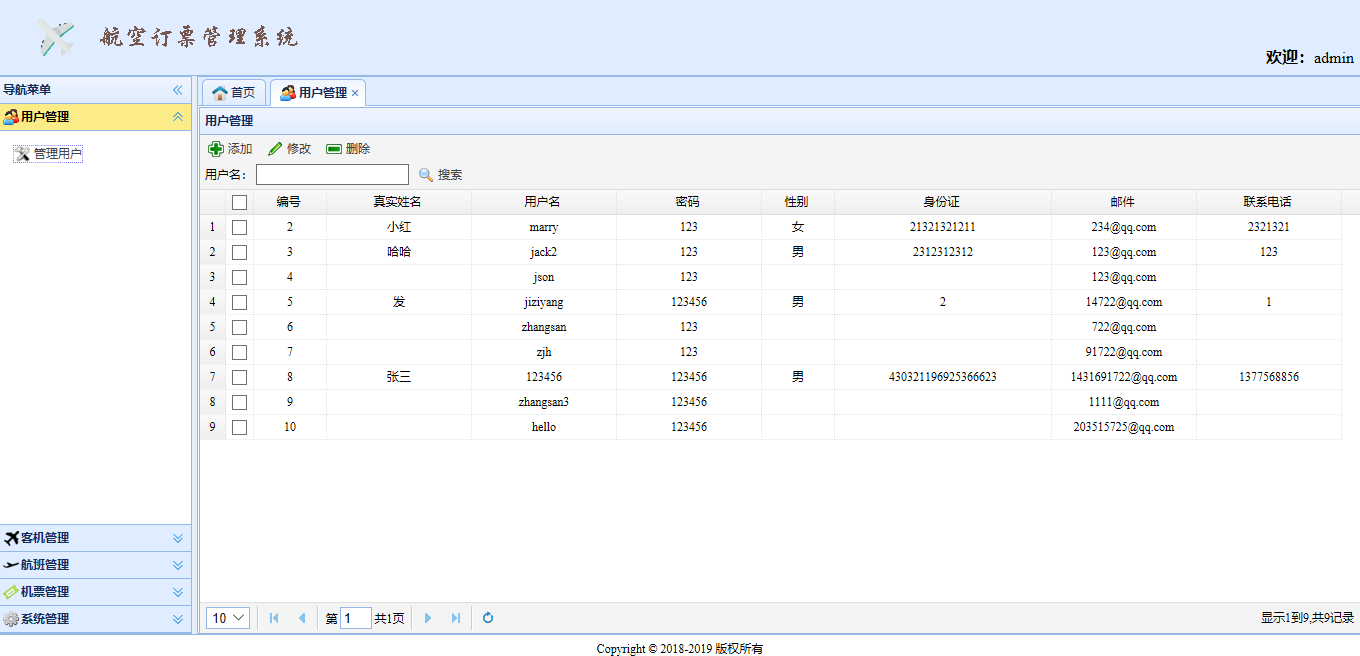1360x656 pixels.
Task: Click the 性别 column header
Action: (797, 202)
